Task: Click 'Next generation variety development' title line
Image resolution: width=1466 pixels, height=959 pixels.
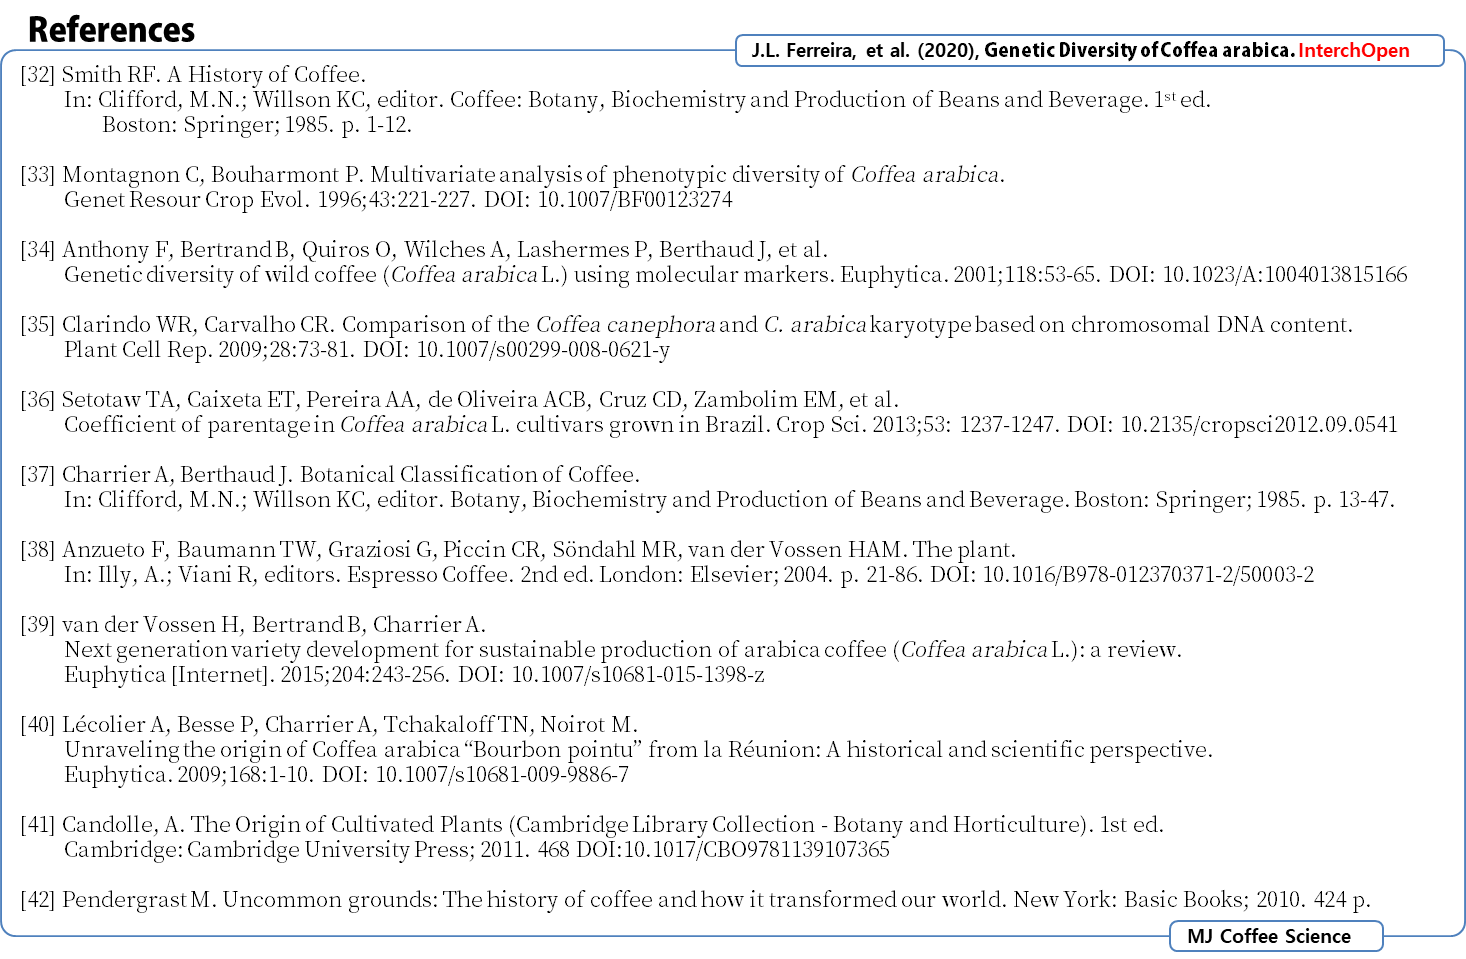Action: click(x=623, y=650)
